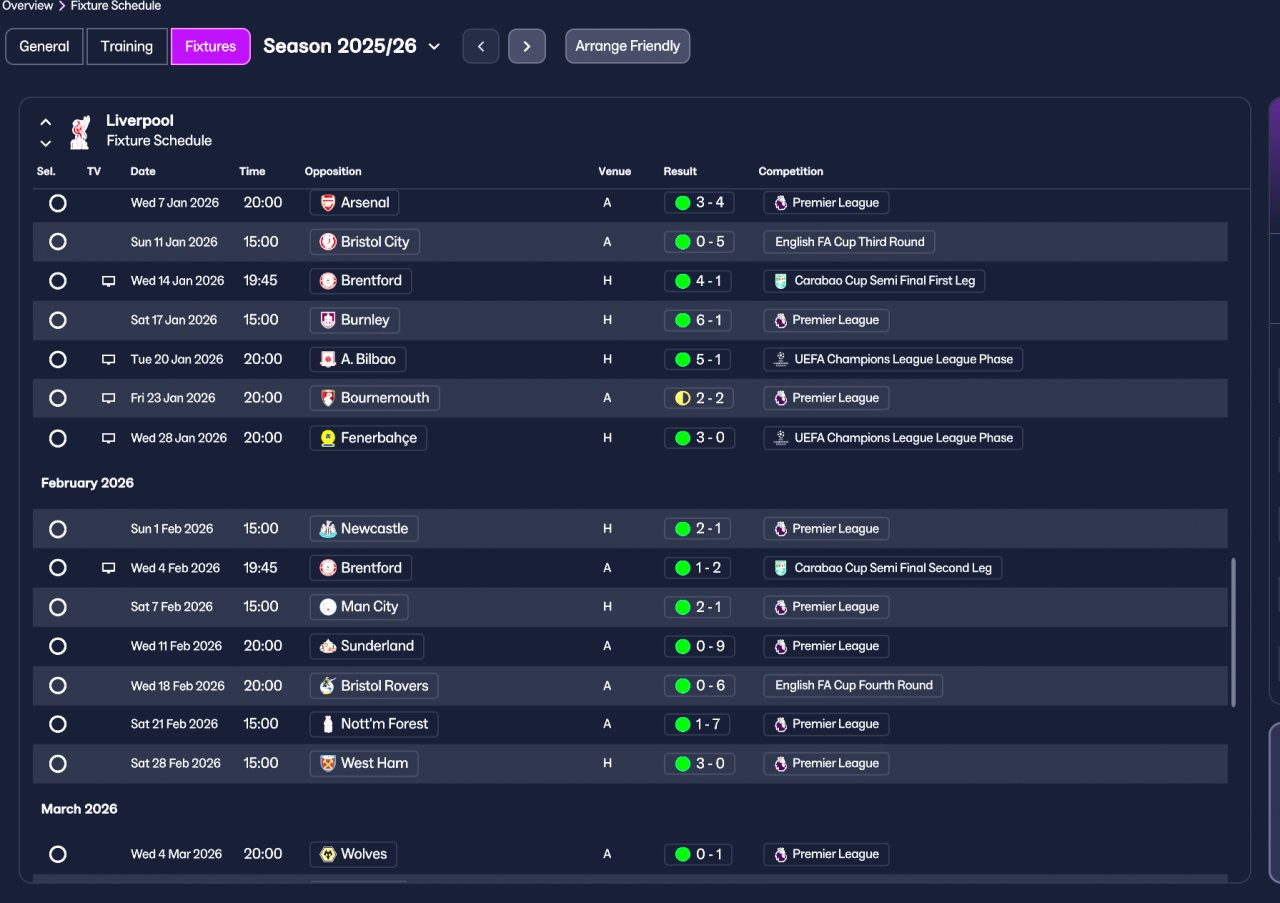Click green win indicator on Sunderland 0-9 result
Image resolution: width=1280 pixels, height=903 pixels.
tap(683, 646)
